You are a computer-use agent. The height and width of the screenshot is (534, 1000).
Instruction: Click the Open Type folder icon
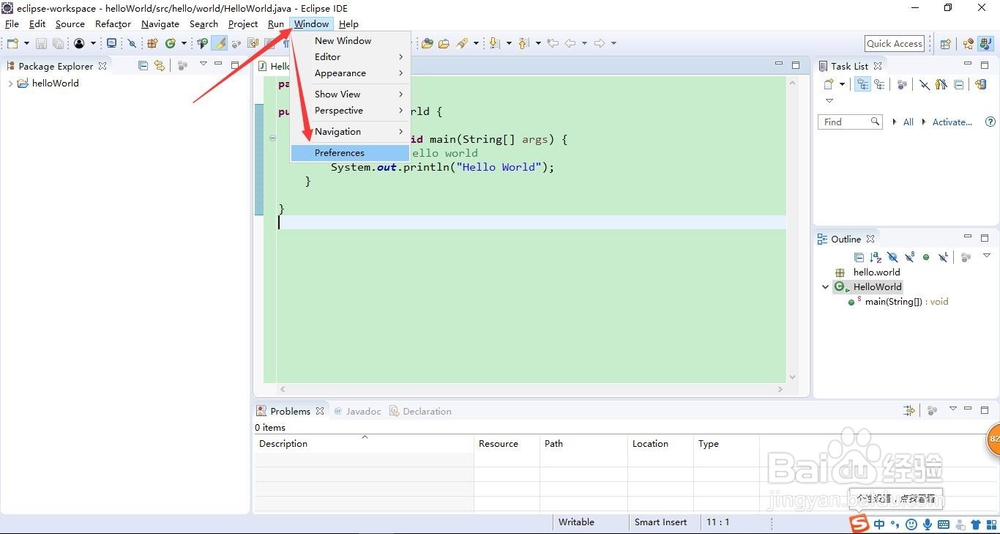click(x=427, y=43)
